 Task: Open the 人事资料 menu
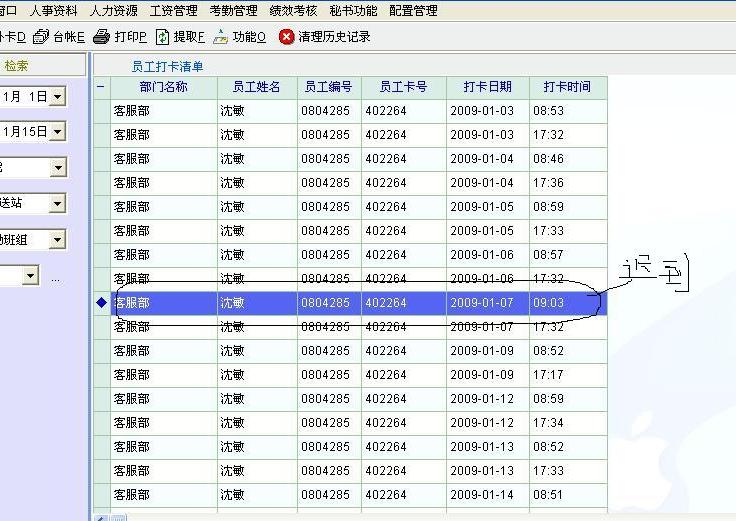53,11
